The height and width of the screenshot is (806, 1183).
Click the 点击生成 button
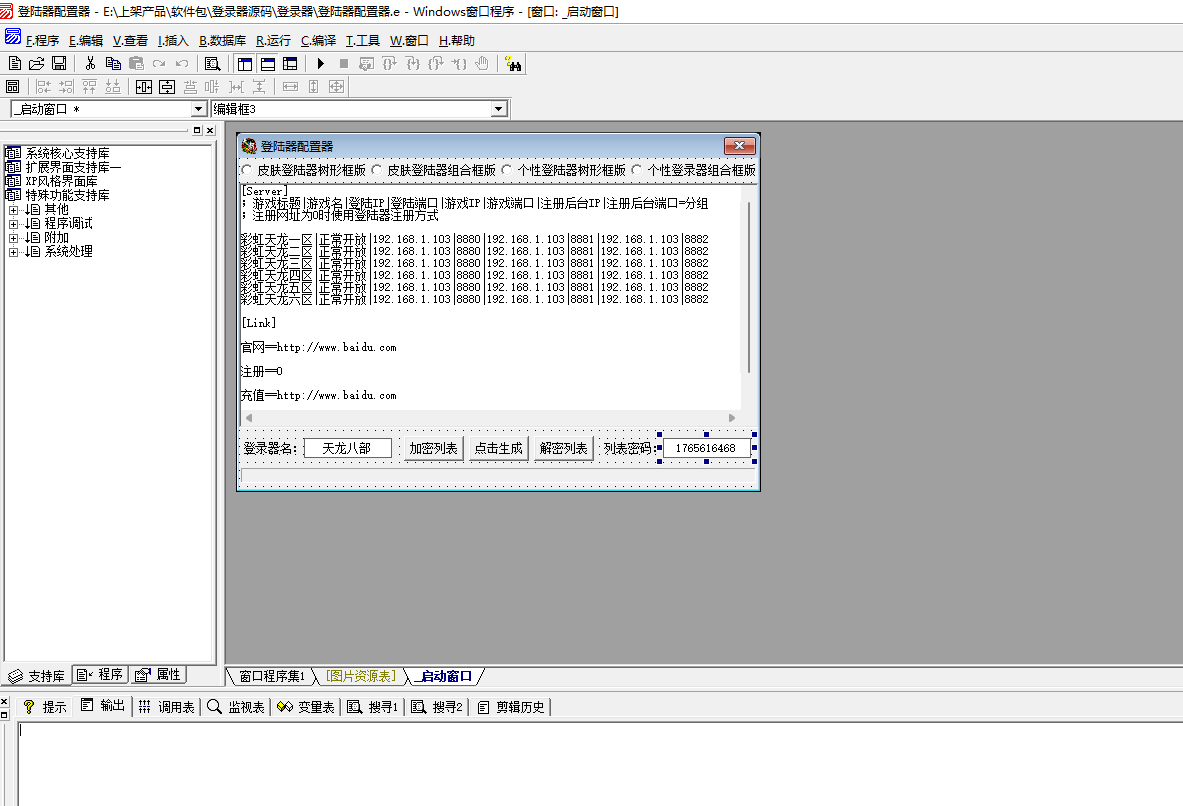[498, 448]
